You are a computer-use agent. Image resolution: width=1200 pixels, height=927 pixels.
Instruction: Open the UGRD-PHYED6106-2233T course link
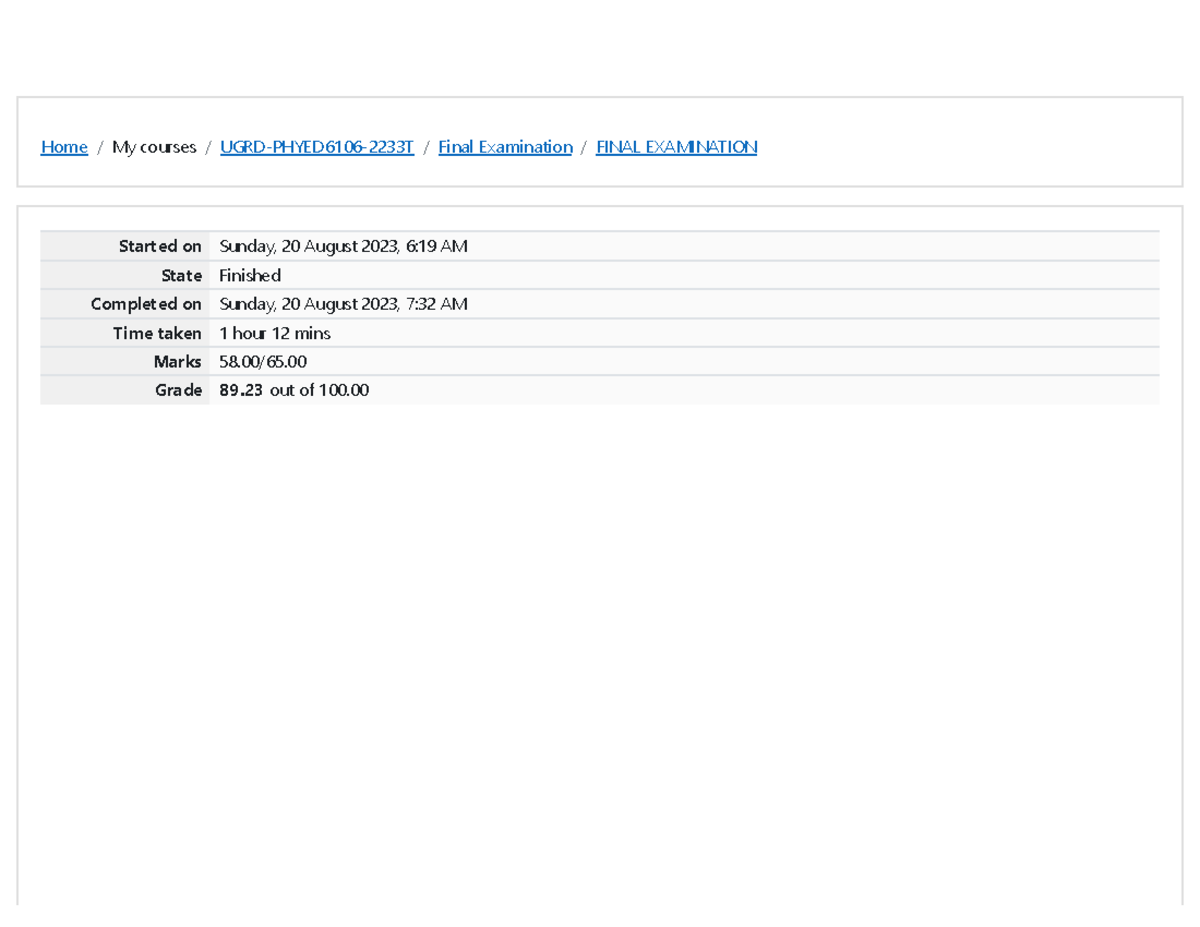(x=317, y=147)
